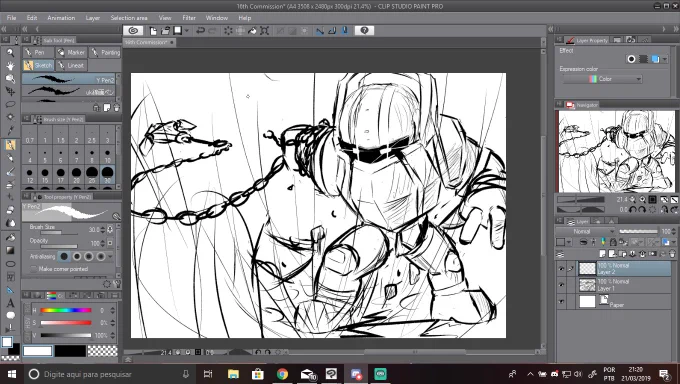
Task: Click the black sub color swatch
Action: [x=70, y=351]
